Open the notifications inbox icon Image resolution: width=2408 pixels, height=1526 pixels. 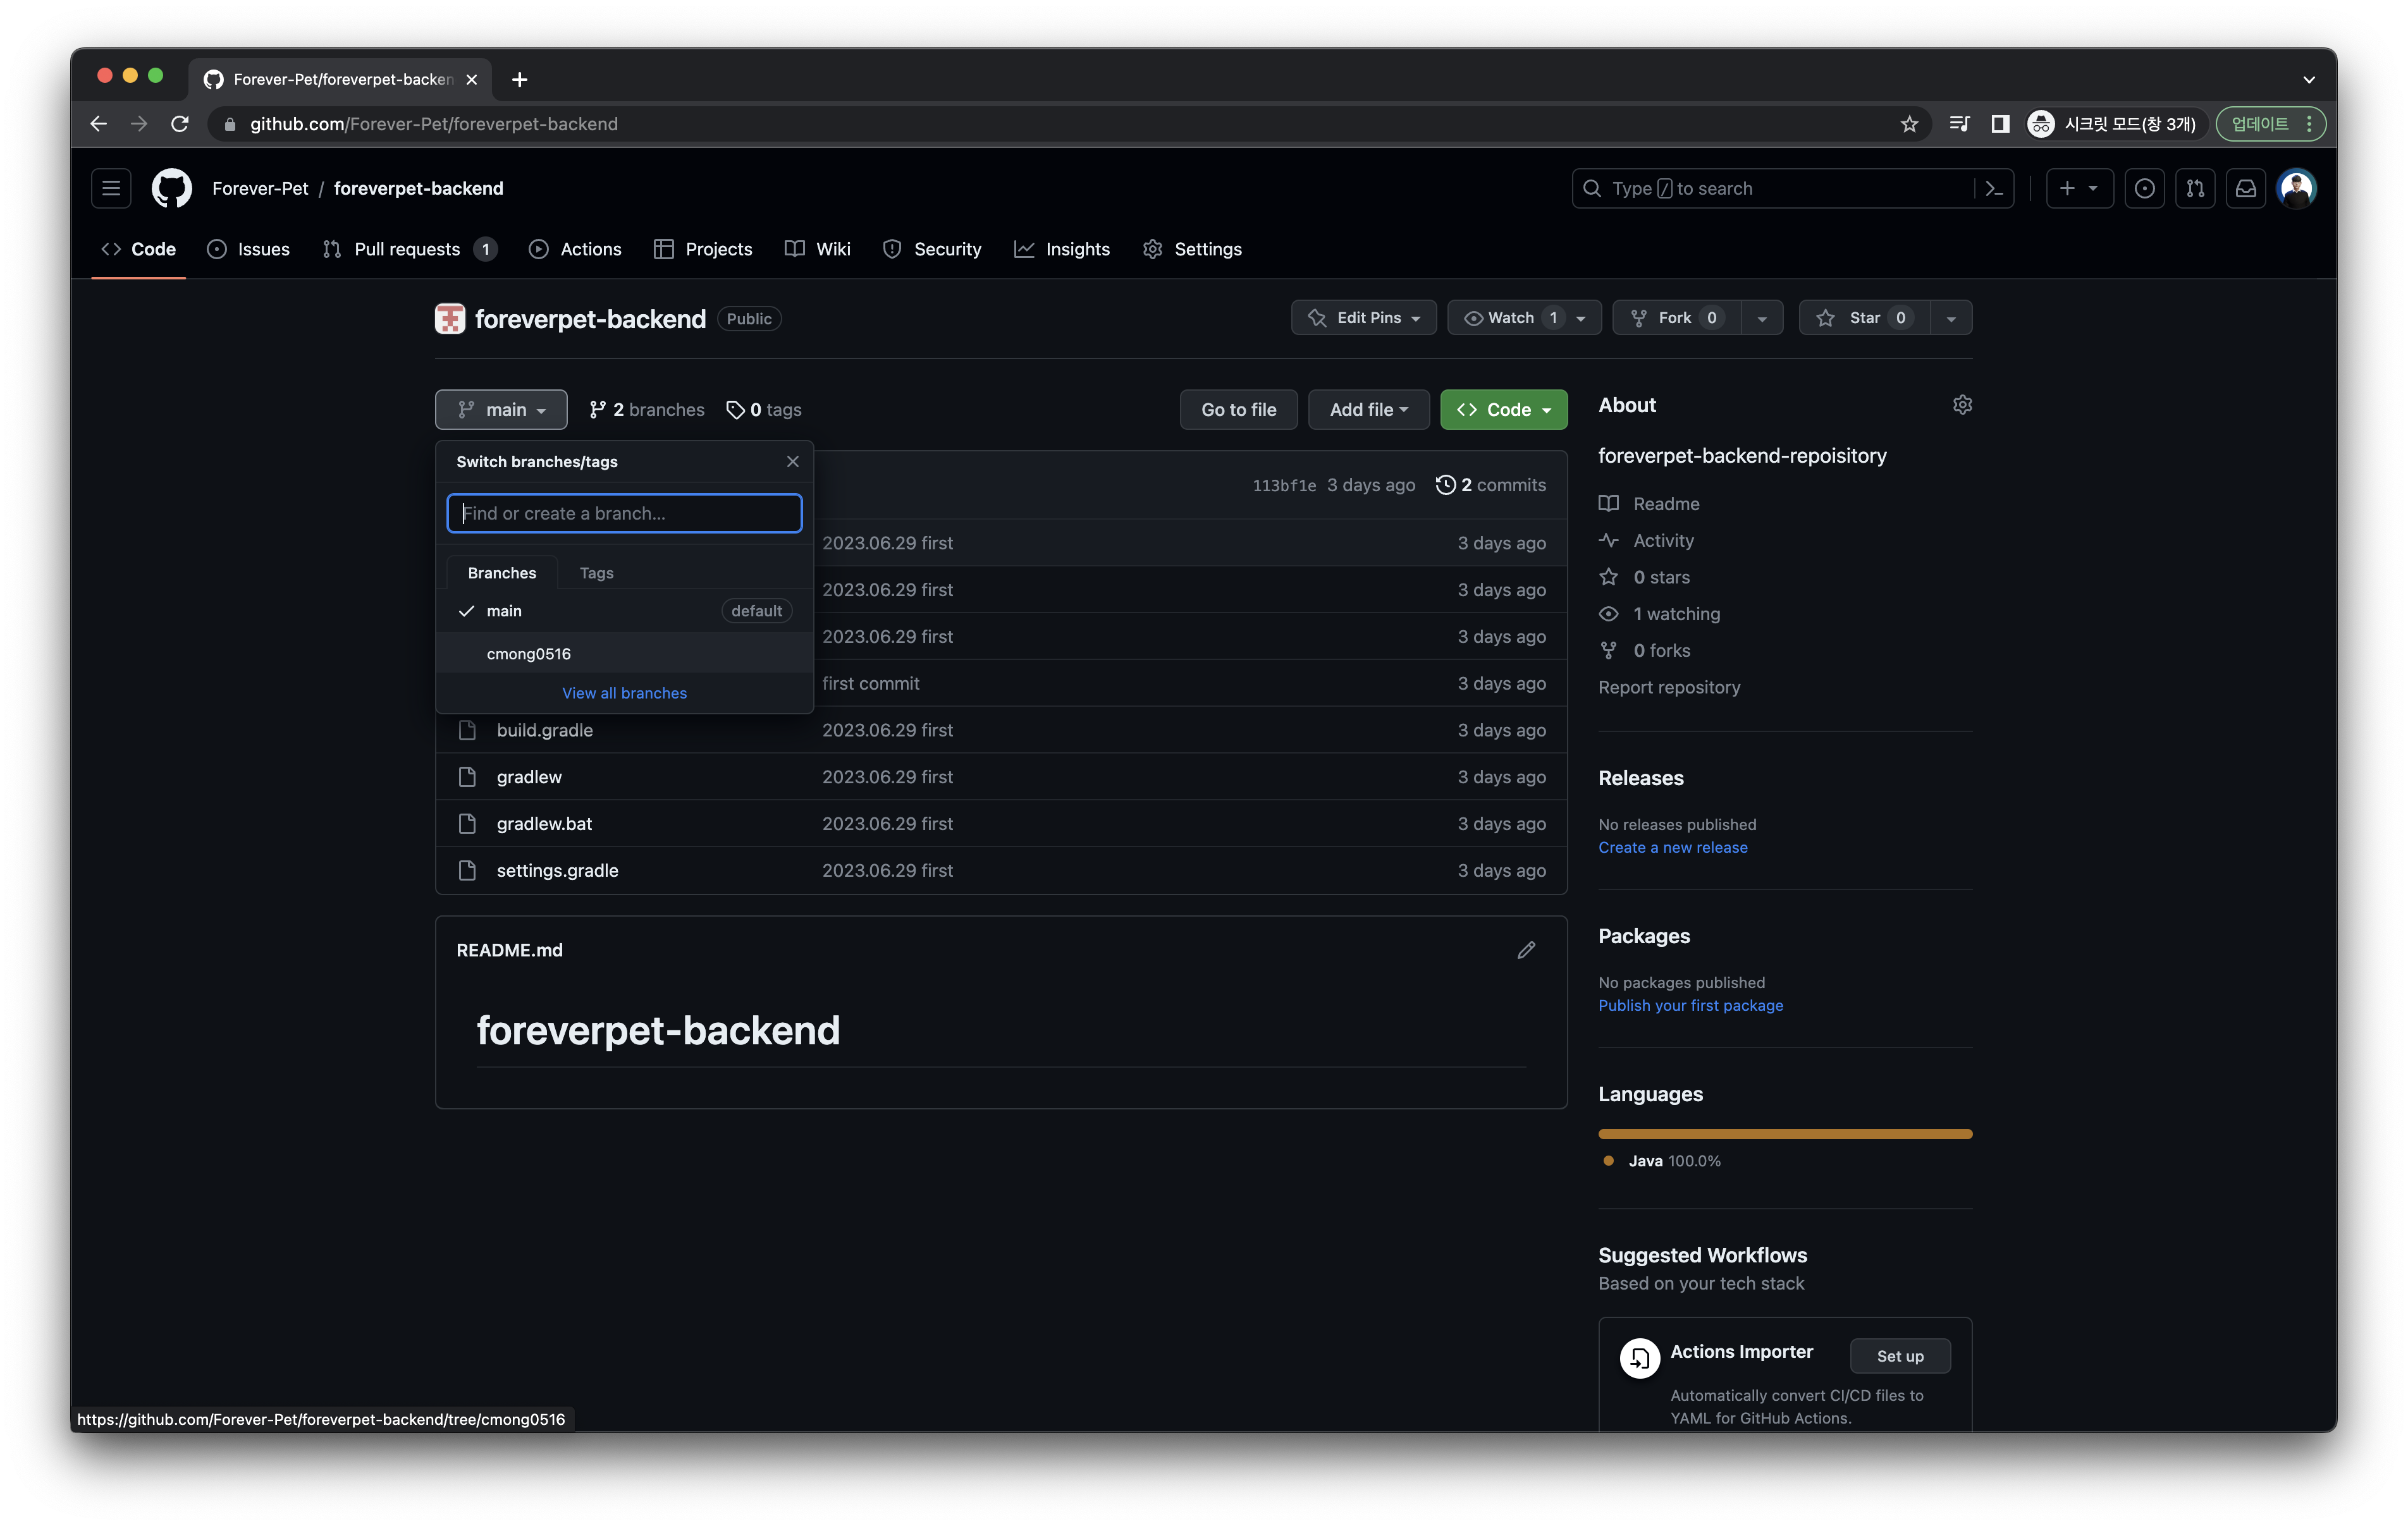pos(2246,188)
